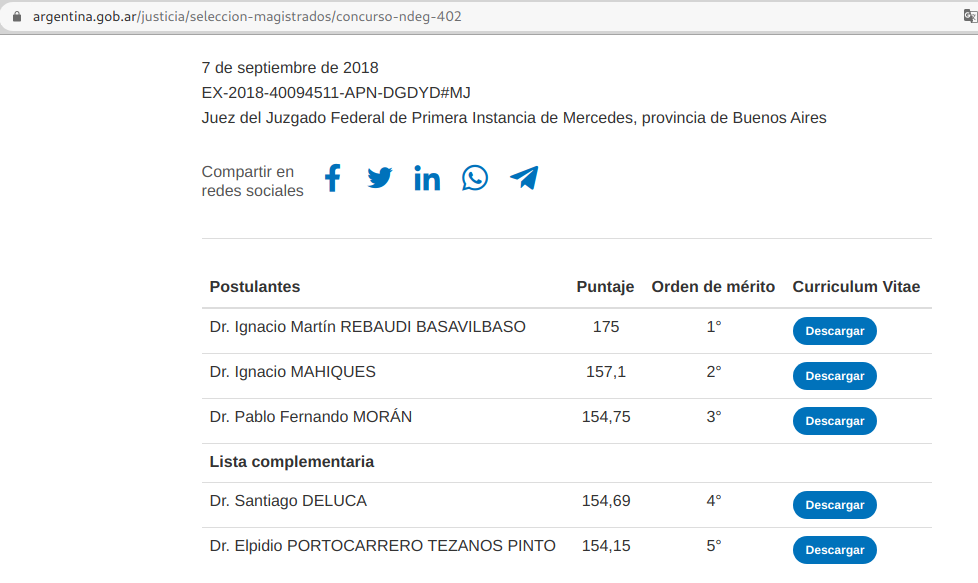Select the Orden de mérito column header
Screen dimensions: 978x583
point(713,287)
